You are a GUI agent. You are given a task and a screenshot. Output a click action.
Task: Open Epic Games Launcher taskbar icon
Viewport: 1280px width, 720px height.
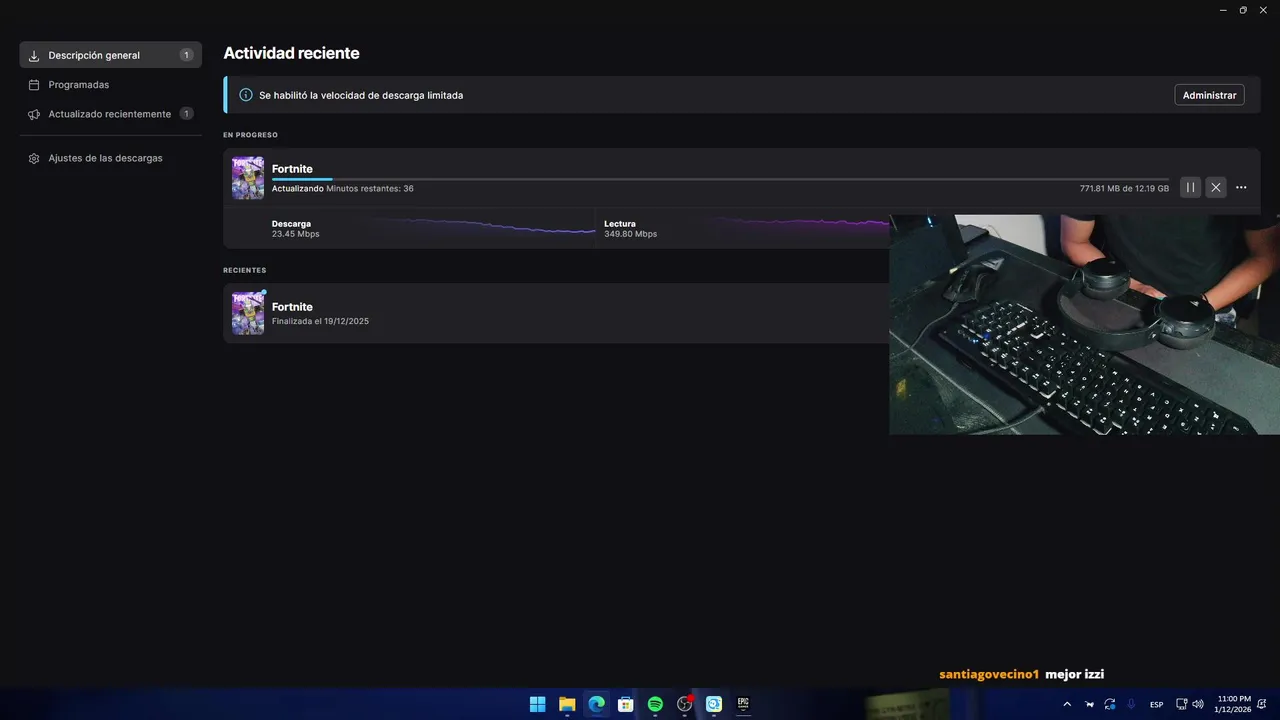coord(743,704)
